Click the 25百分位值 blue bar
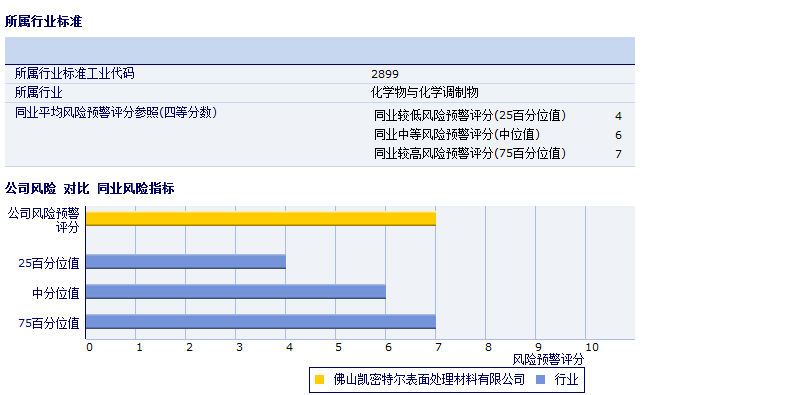The height and width of the screenshot is (395, 811). (186, 262)
